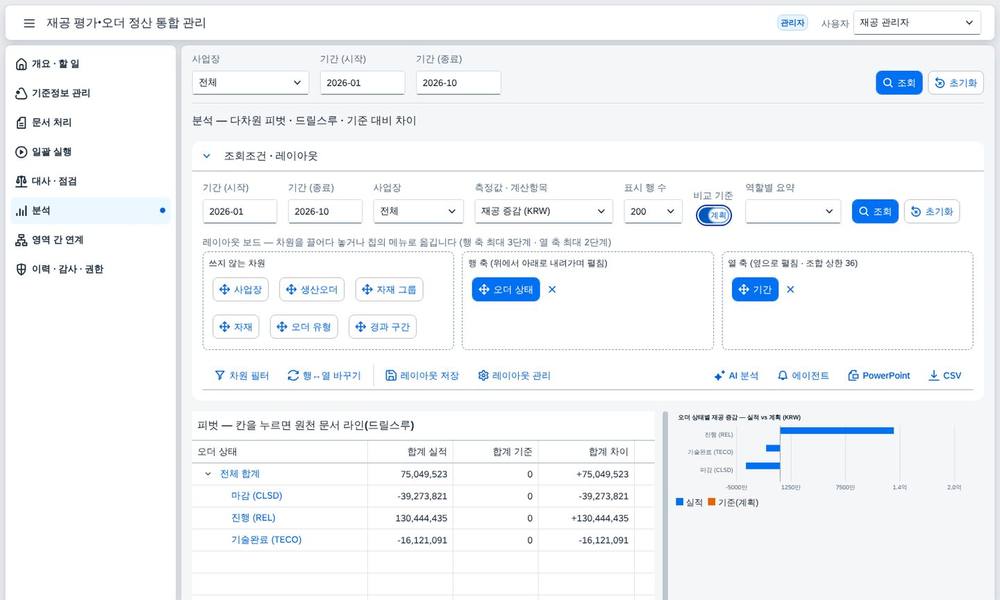Open 레이아웃 관리 gear tool
The image size is (1000, 600).
[x=514, y=376]
